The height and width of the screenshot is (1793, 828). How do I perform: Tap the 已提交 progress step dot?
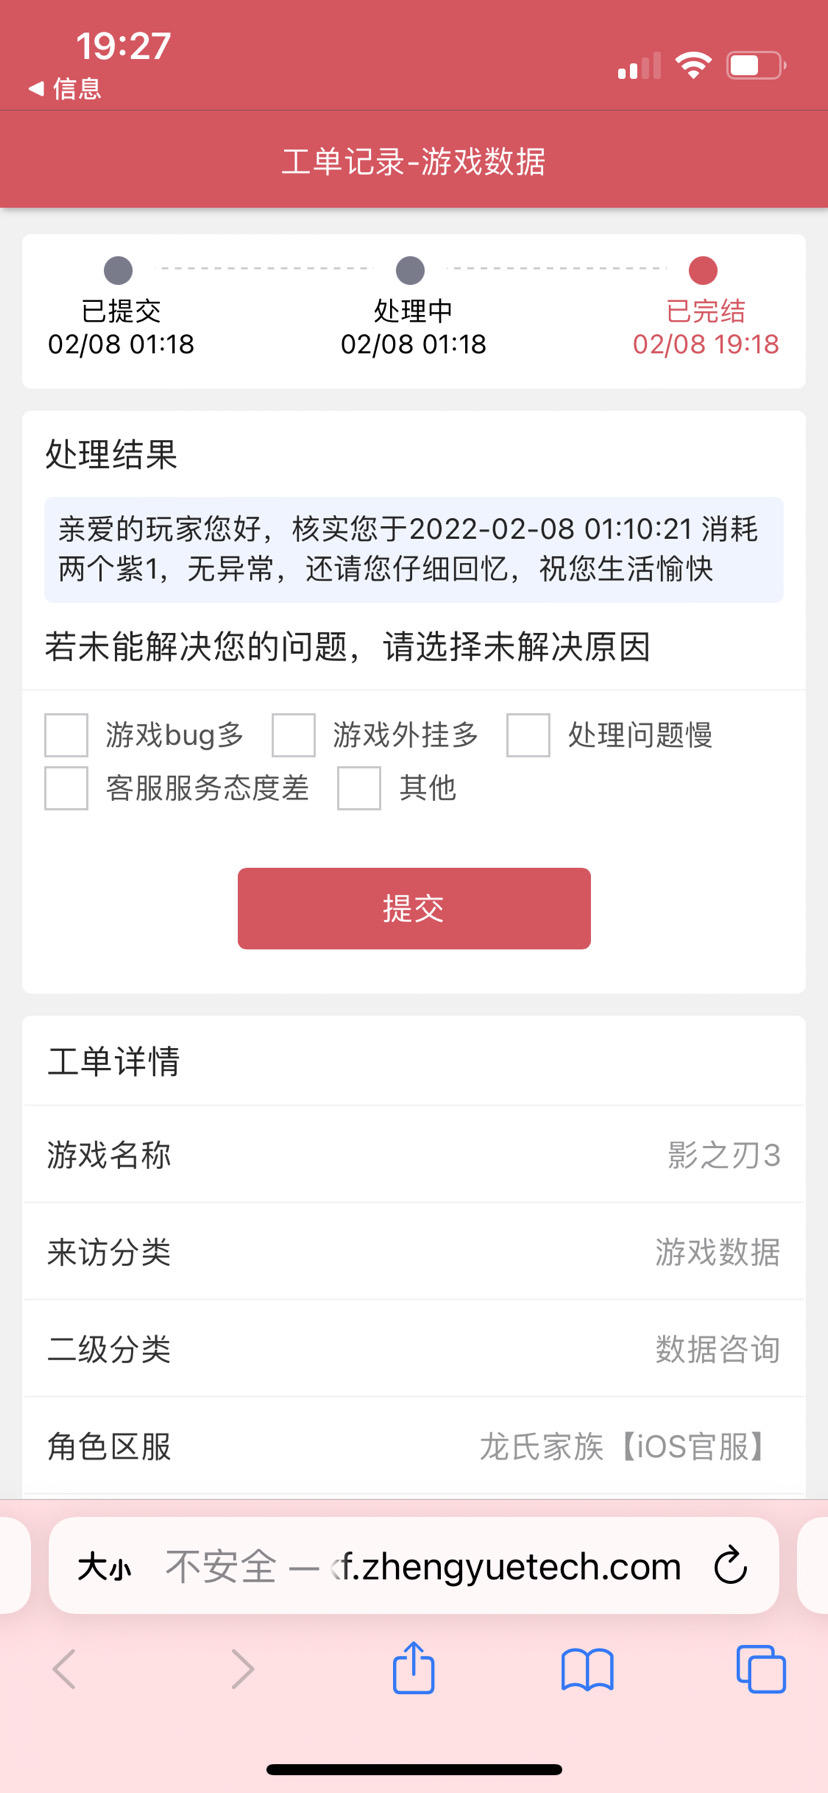tap(118, 270)
